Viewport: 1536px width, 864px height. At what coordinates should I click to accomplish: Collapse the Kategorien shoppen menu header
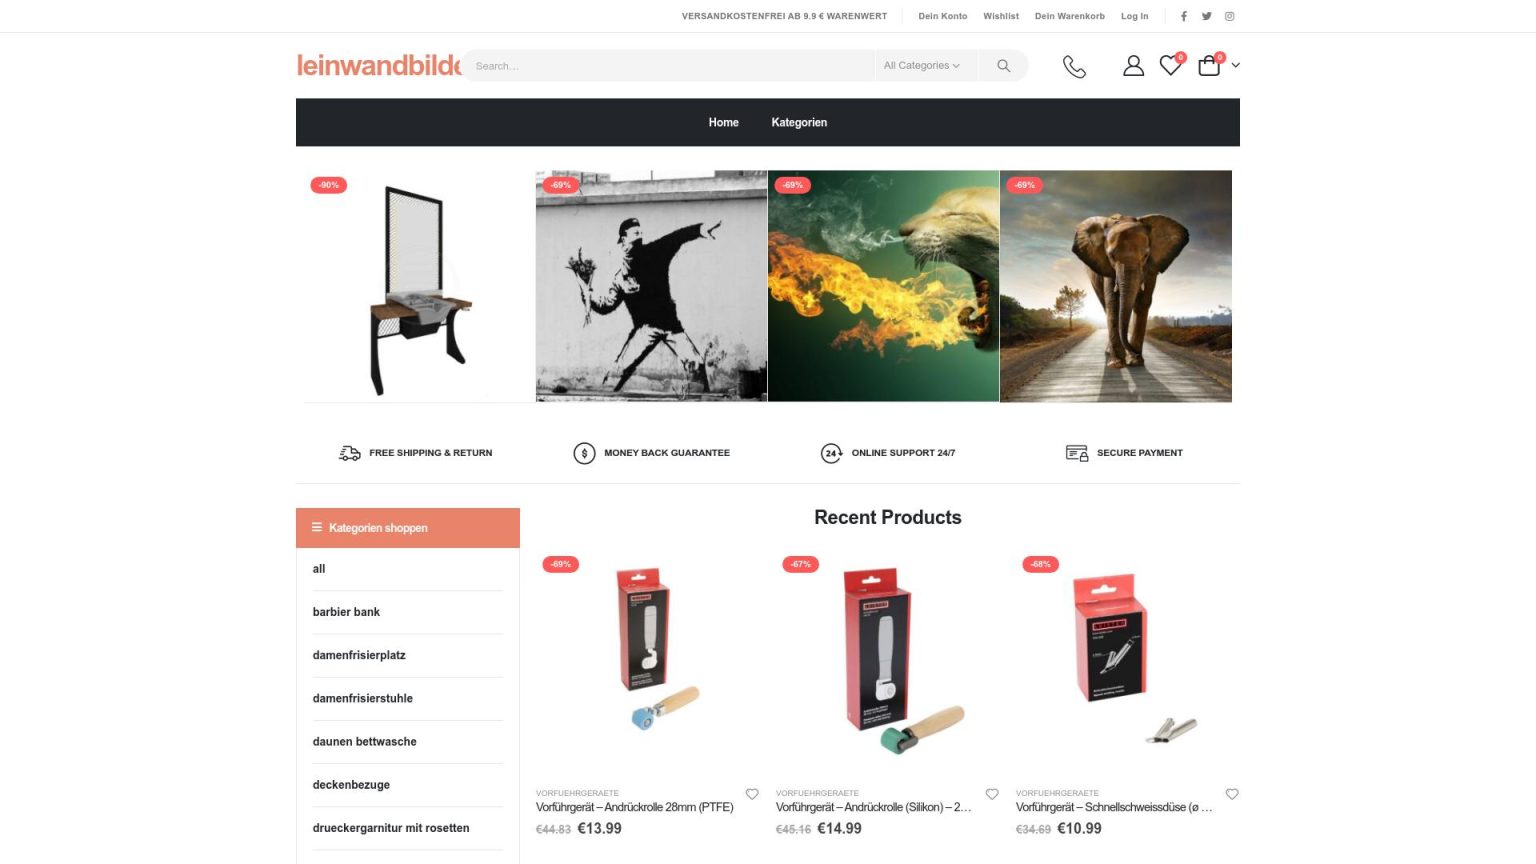click(408, 528)
